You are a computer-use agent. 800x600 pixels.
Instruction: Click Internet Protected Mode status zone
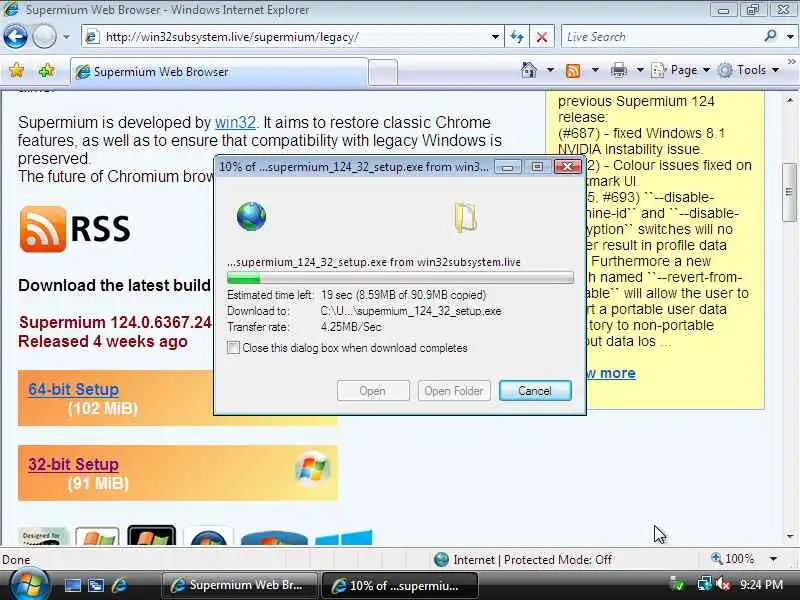click(x=523, y=560)
